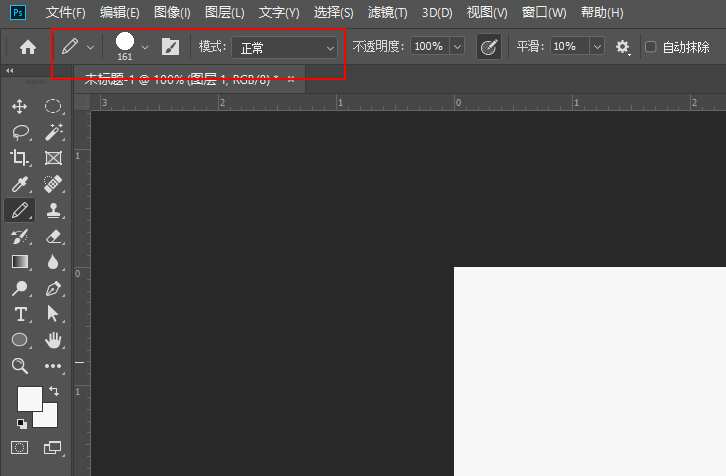Select the Path Selection tool

coord(53,313)
